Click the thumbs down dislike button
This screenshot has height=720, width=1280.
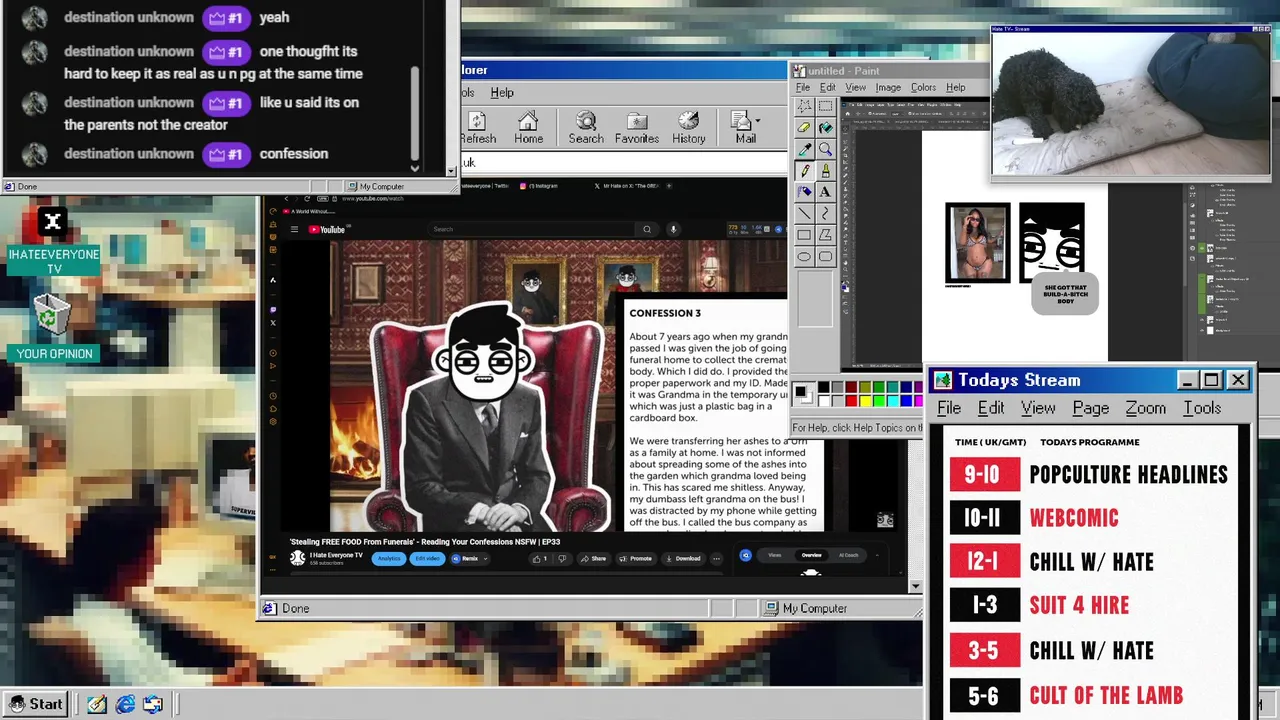click(x=562, y=559)
